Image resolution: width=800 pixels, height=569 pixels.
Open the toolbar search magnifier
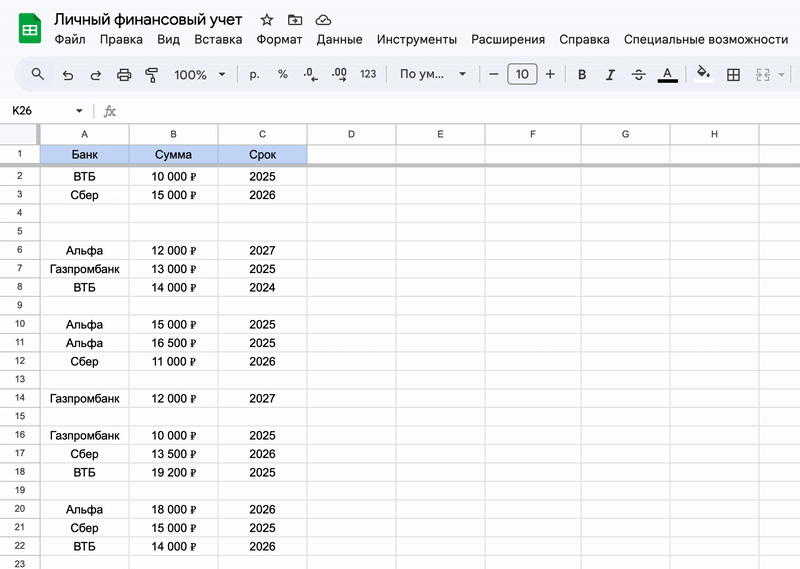coord(37,75)
